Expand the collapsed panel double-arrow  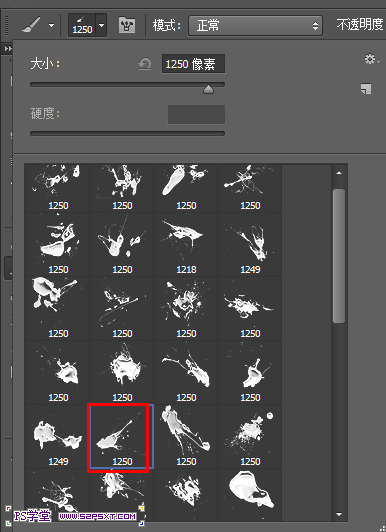[x=8, y=49]
